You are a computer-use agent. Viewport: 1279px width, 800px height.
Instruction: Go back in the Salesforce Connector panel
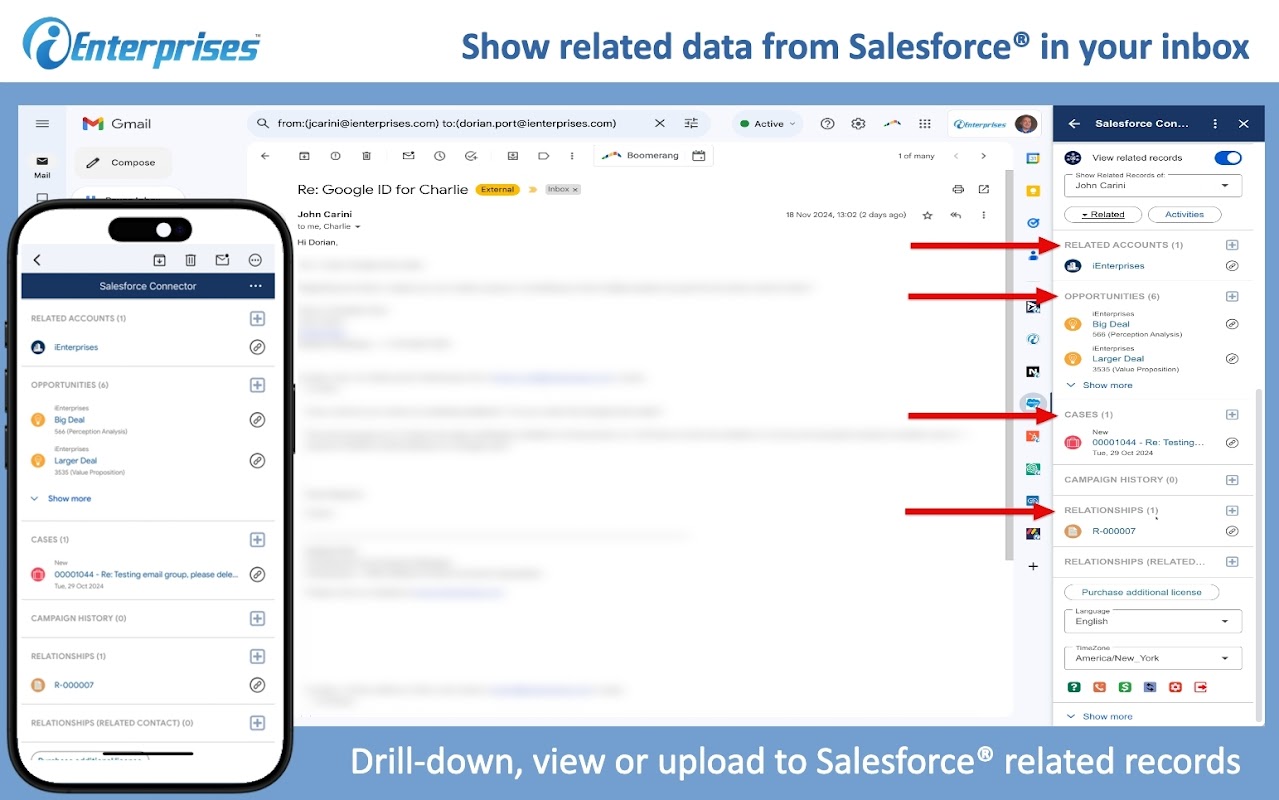(x=1074, y=124)
